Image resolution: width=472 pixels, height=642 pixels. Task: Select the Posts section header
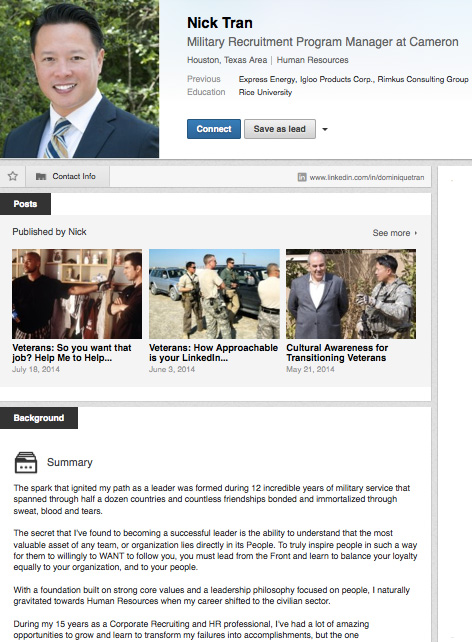coord(25,204)
